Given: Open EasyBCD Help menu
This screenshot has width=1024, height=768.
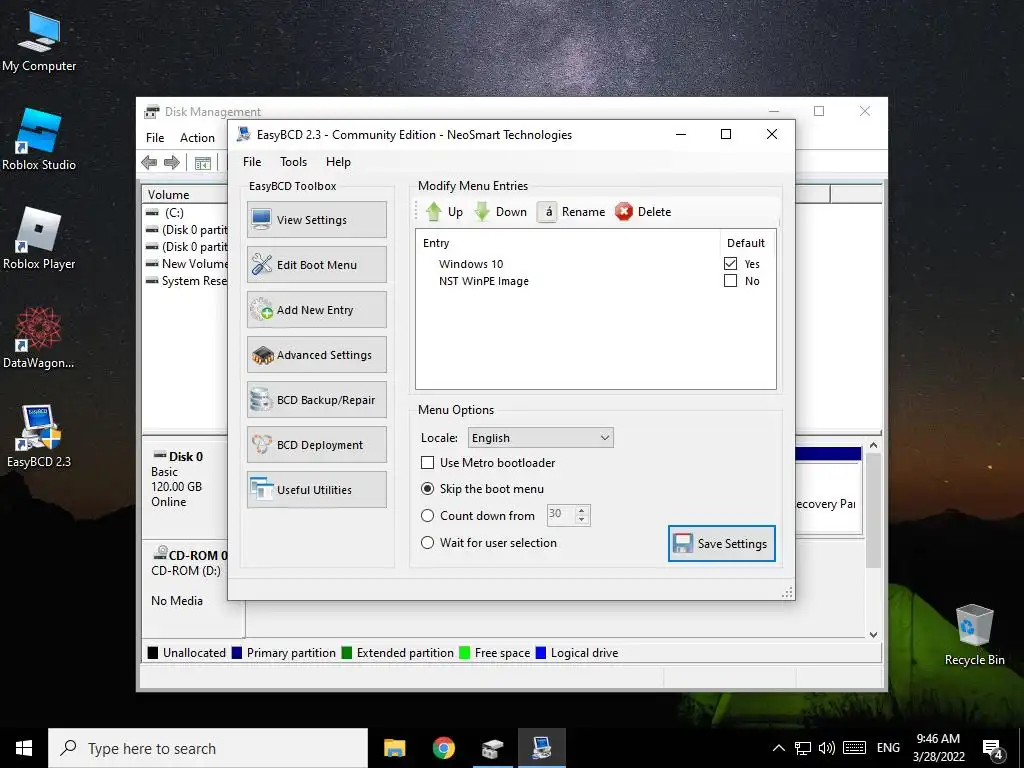Looking at the screenshot, I should tap(338, 162).
